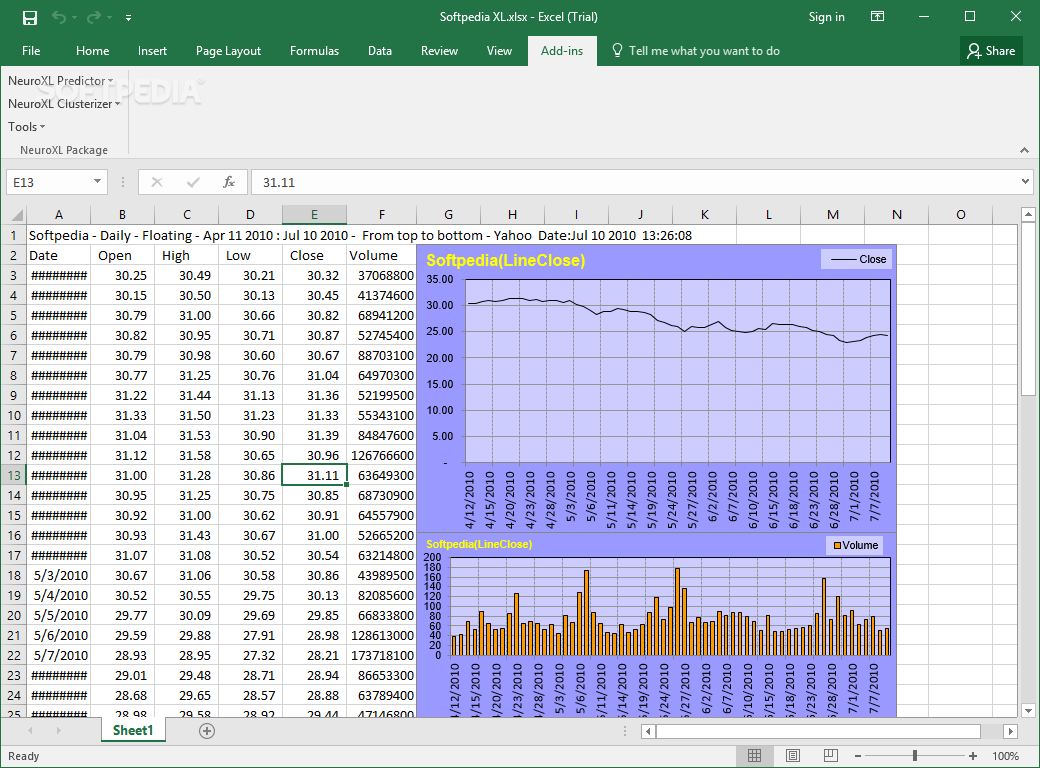Expand the NeuroXL Predictor menu
This screenshot has width=1040, height=768.
[x=60, y=80]
